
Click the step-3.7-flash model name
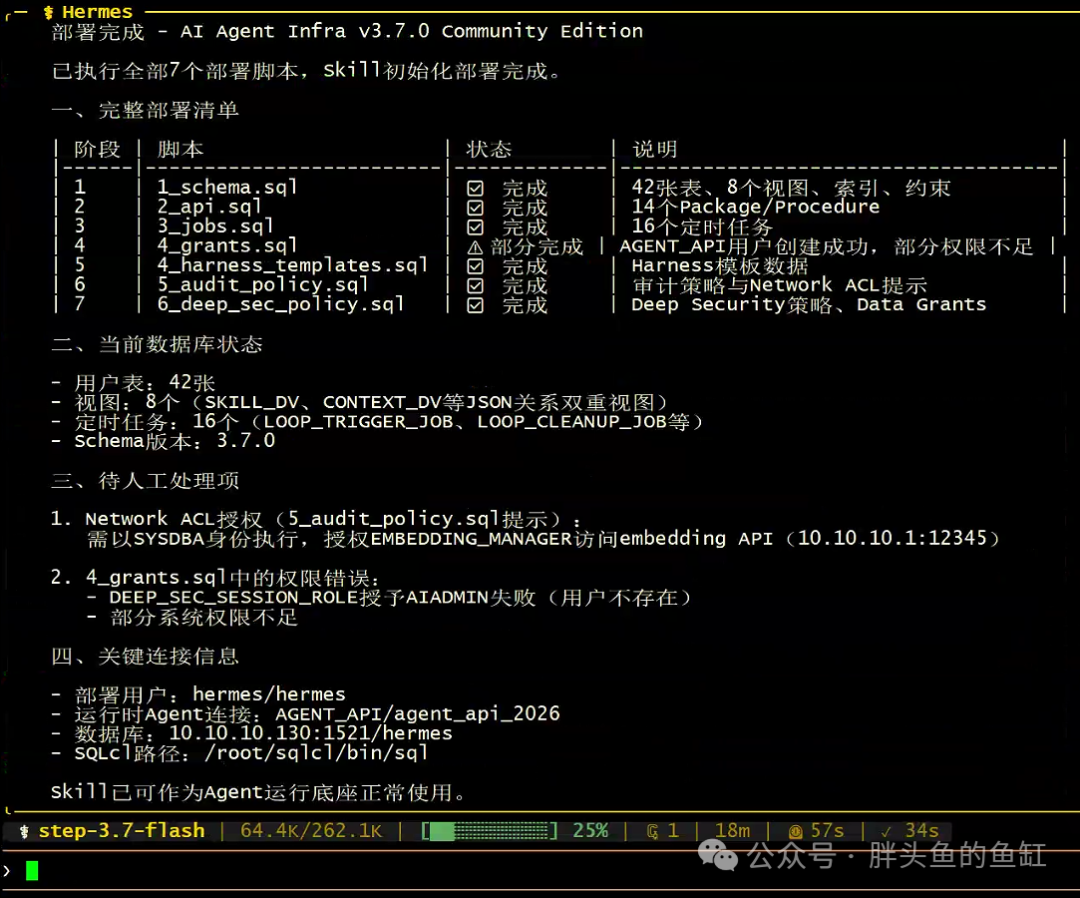[x=122, y=831]
